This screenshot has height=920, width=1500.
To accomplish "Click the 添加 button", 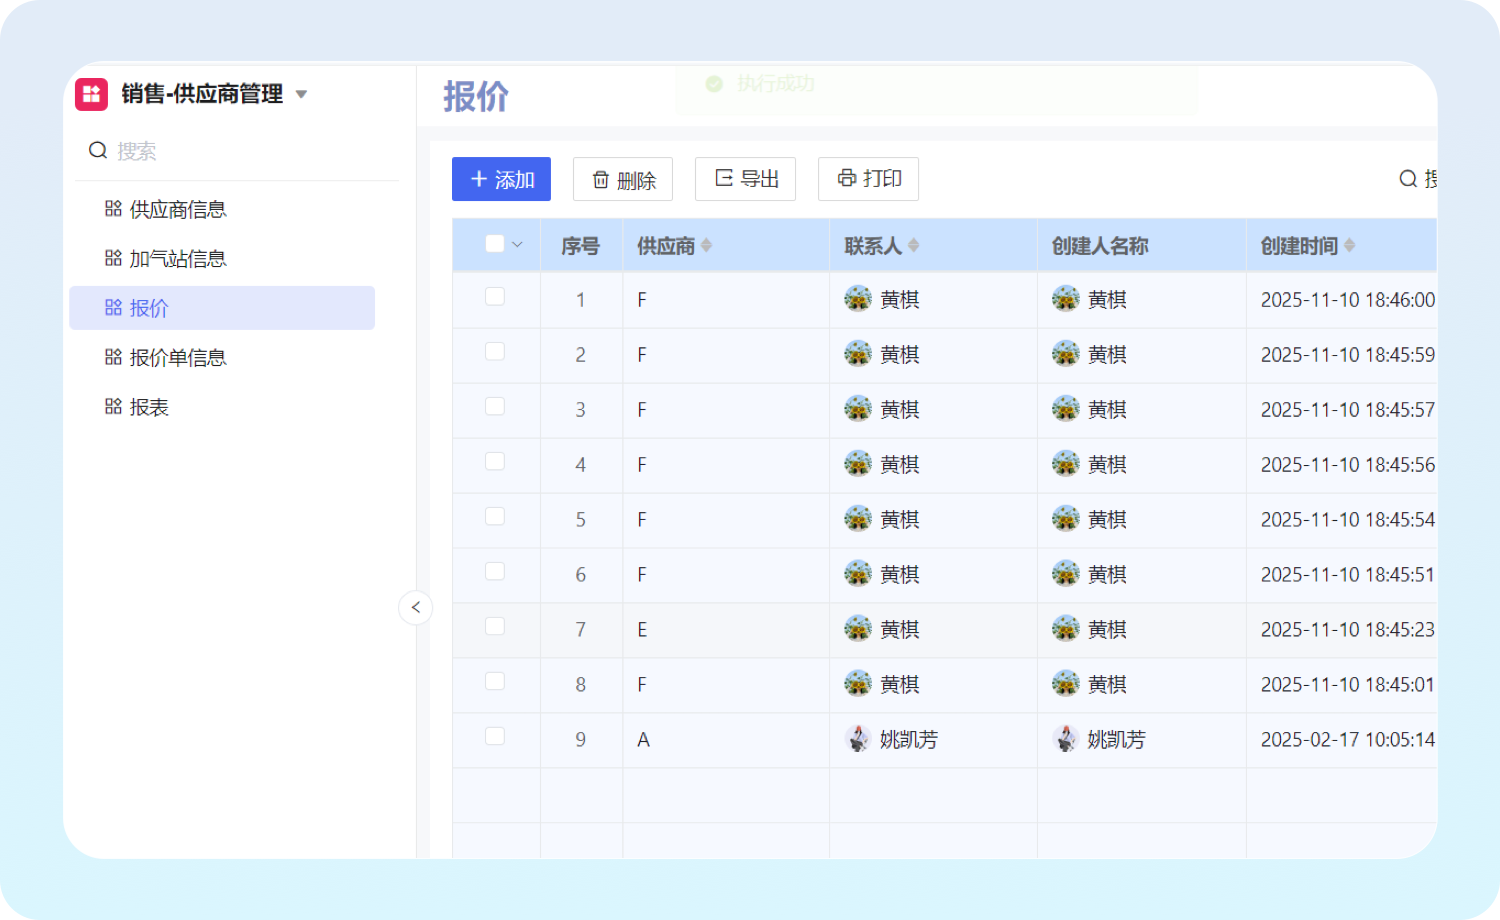I will coord(501,179).
